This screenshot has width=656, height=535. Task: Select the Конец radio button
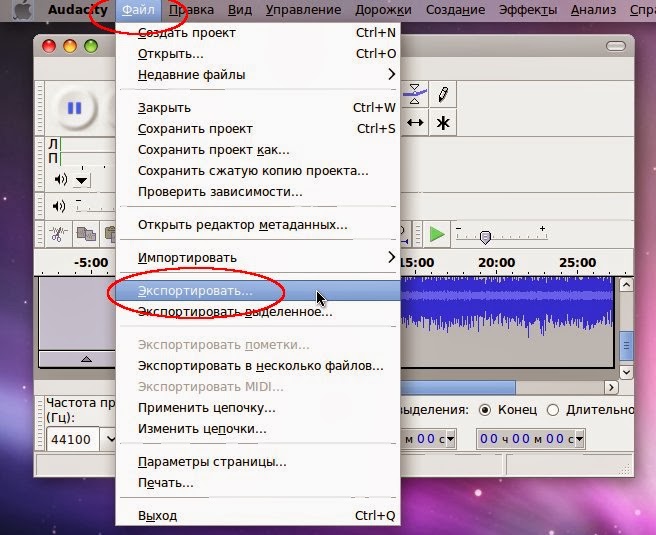pos(484,410)
